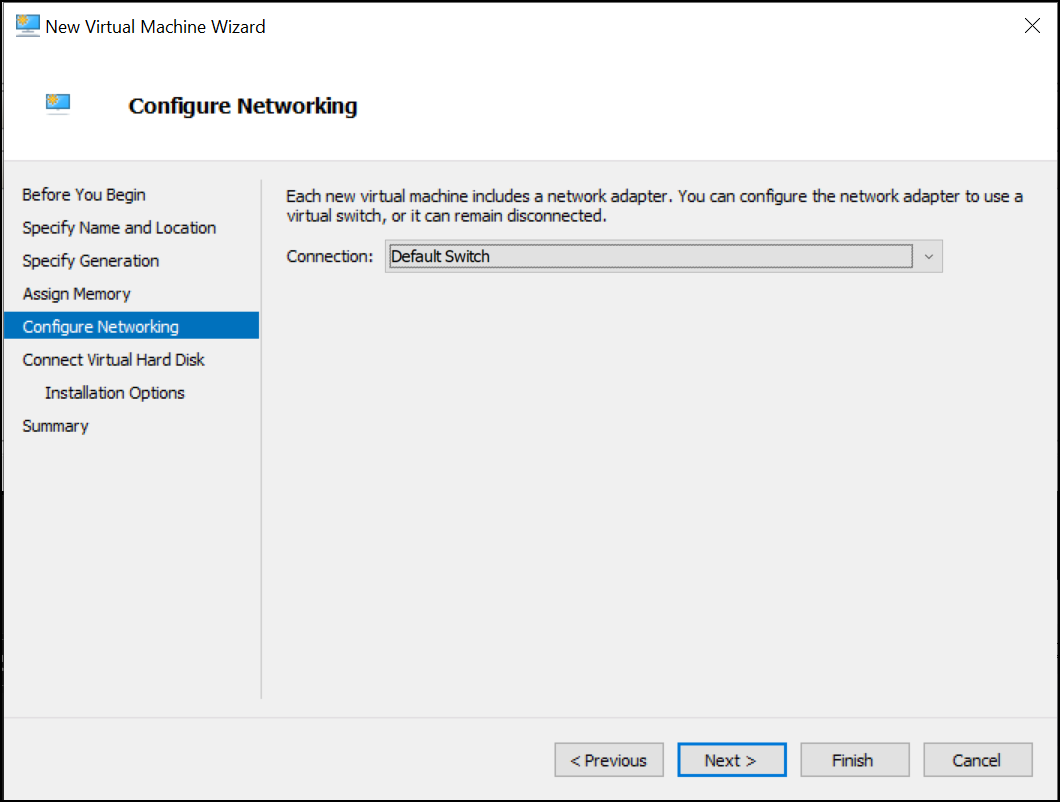
Task: Click the Default Switch selection field
Action: coord(650,256)
